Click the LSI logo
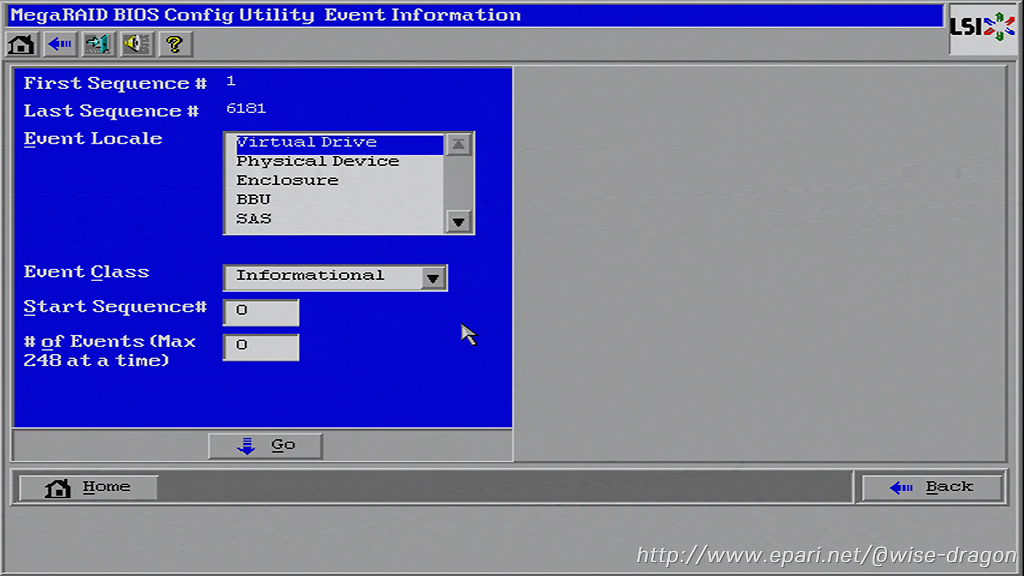1024x576 pixels. coord(982,27)
